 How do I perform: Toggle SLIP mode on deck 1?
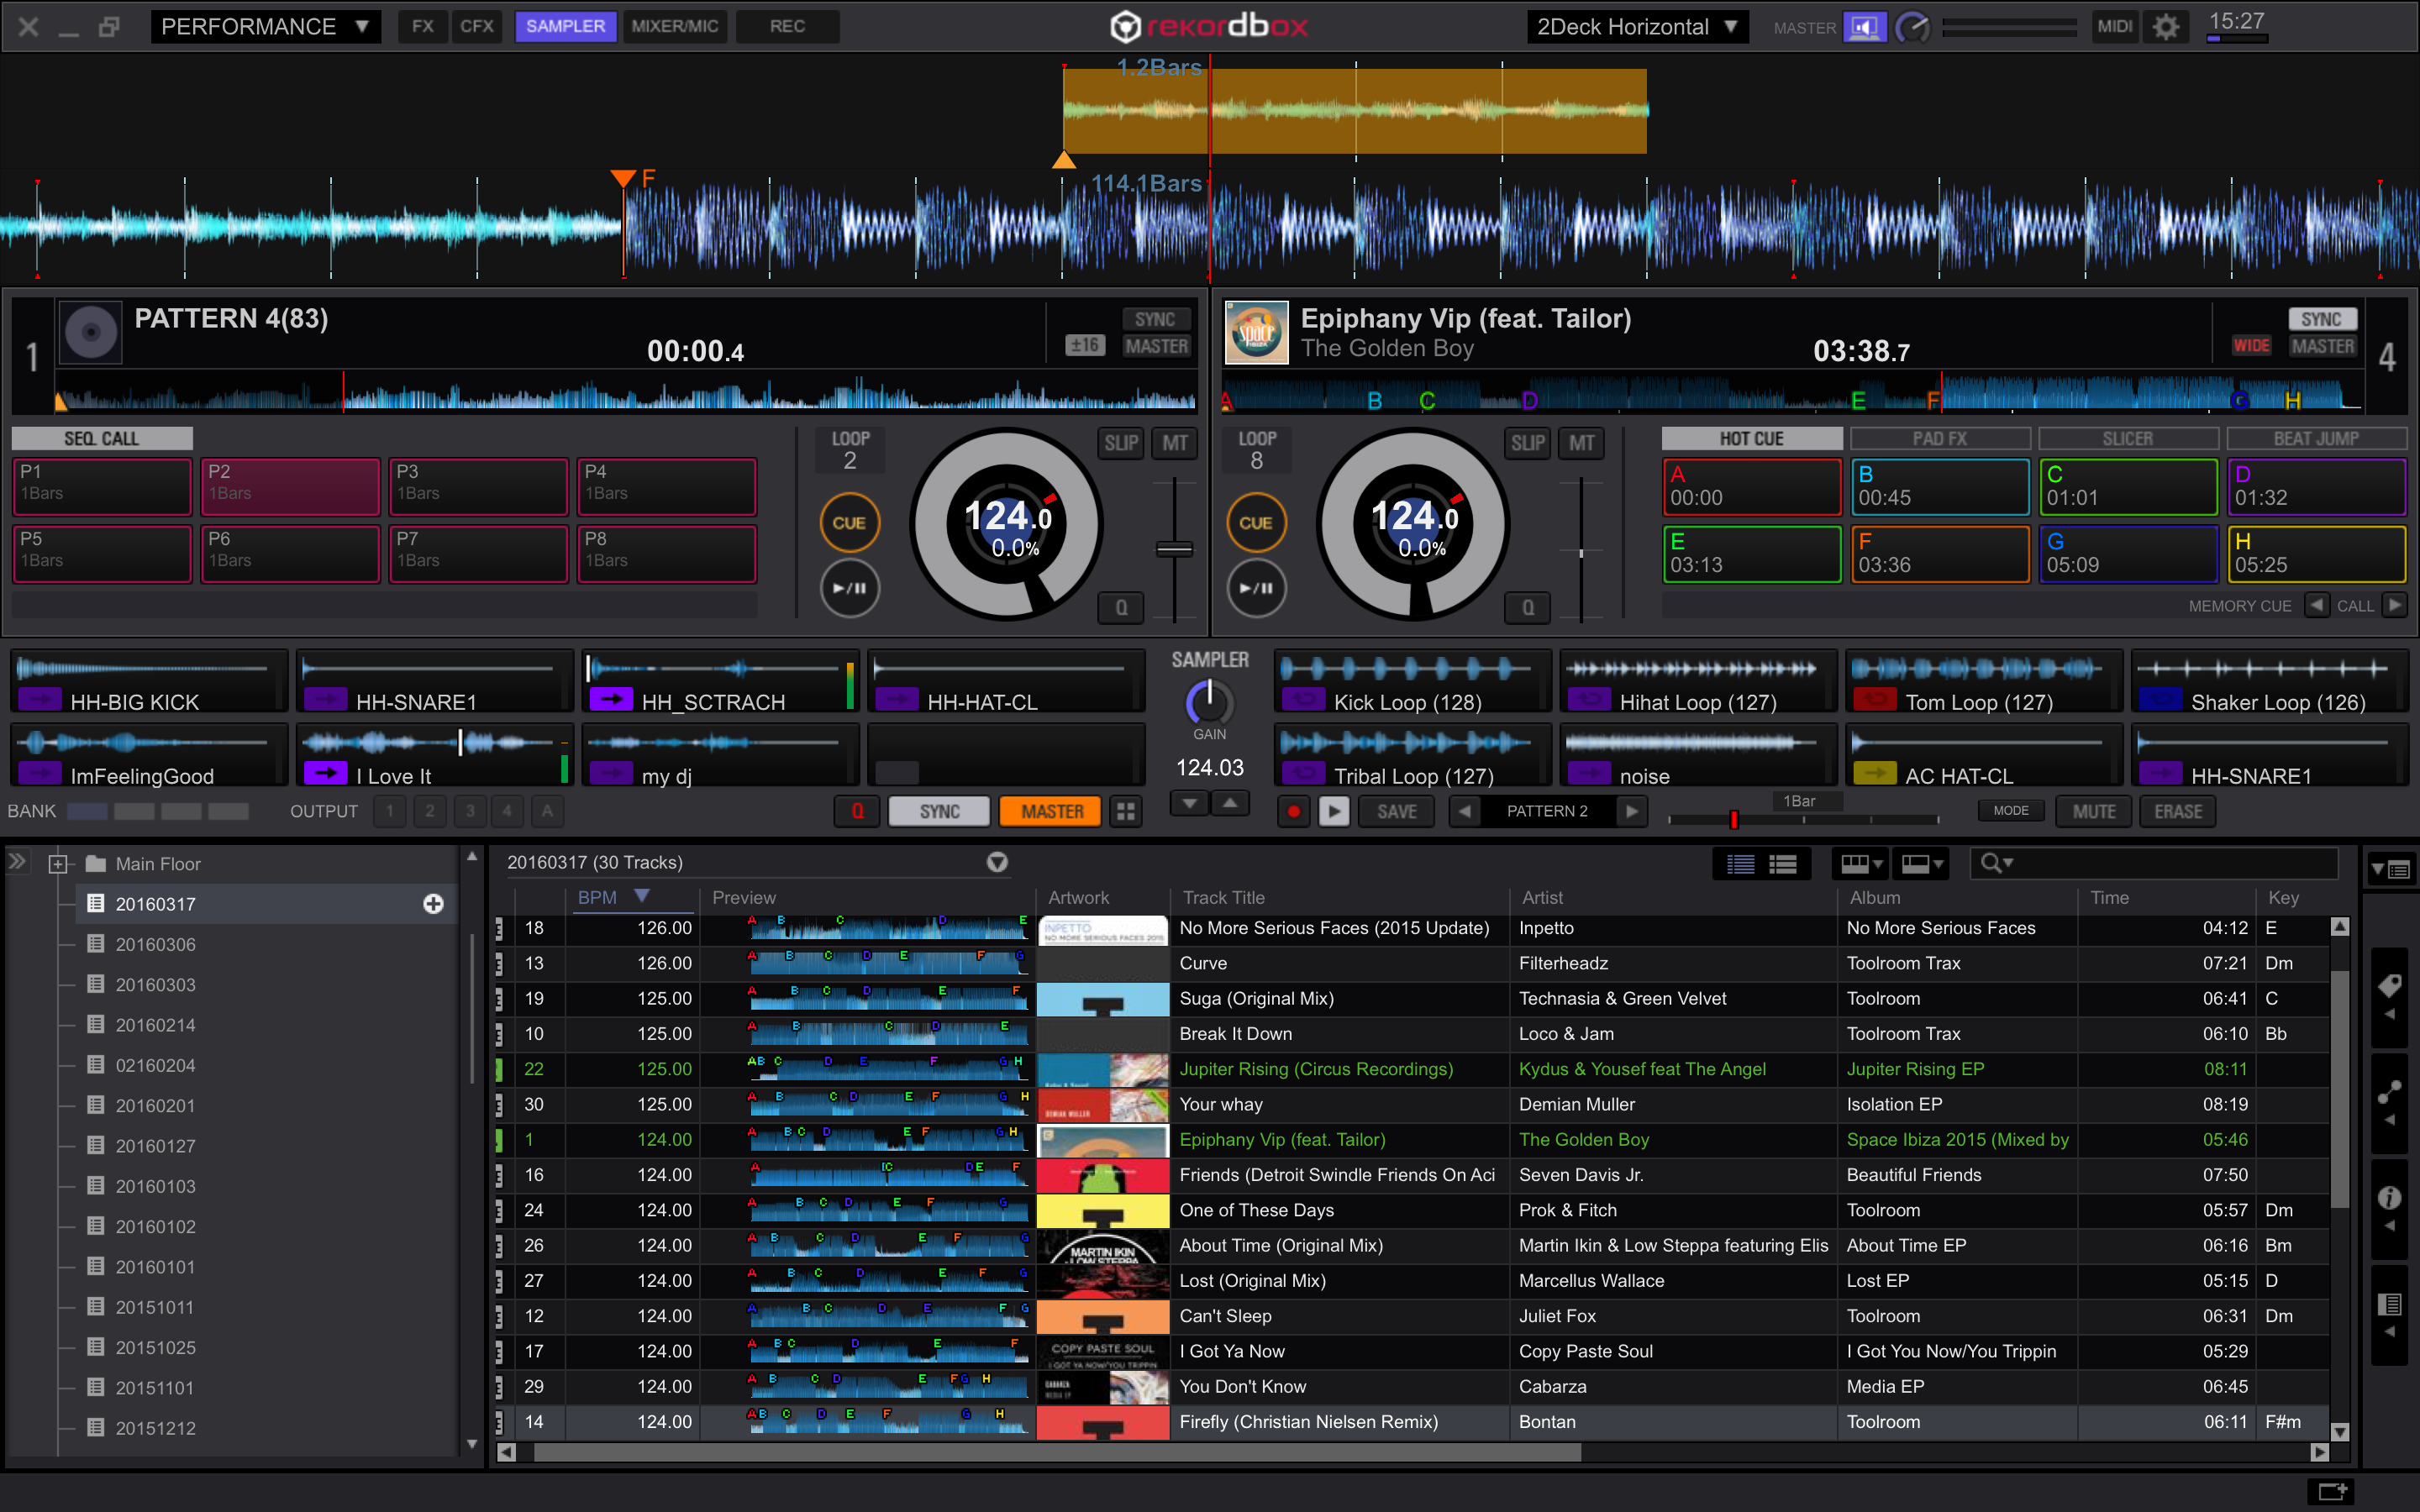[1121, 443]
